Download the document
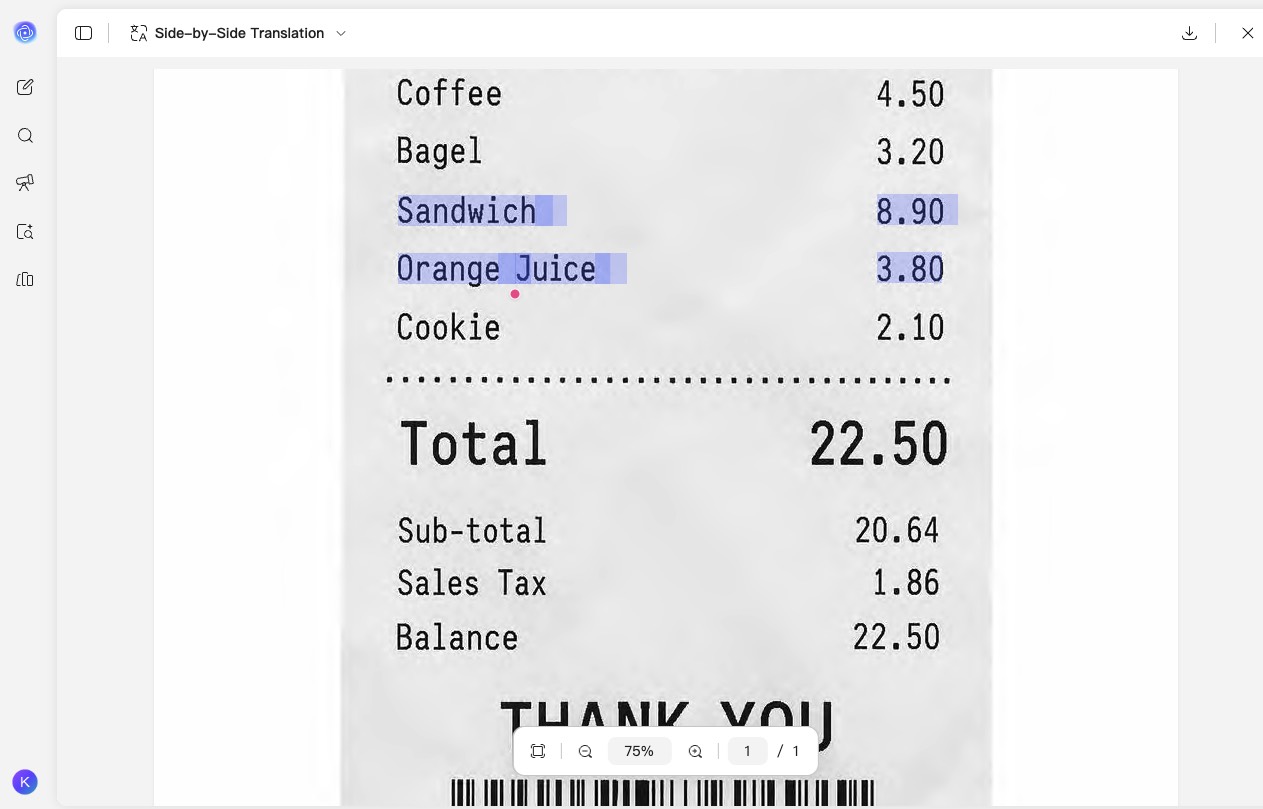The width and height of the screenshot is (1263, 809). pyautogui.click(x=1189, y=33)
